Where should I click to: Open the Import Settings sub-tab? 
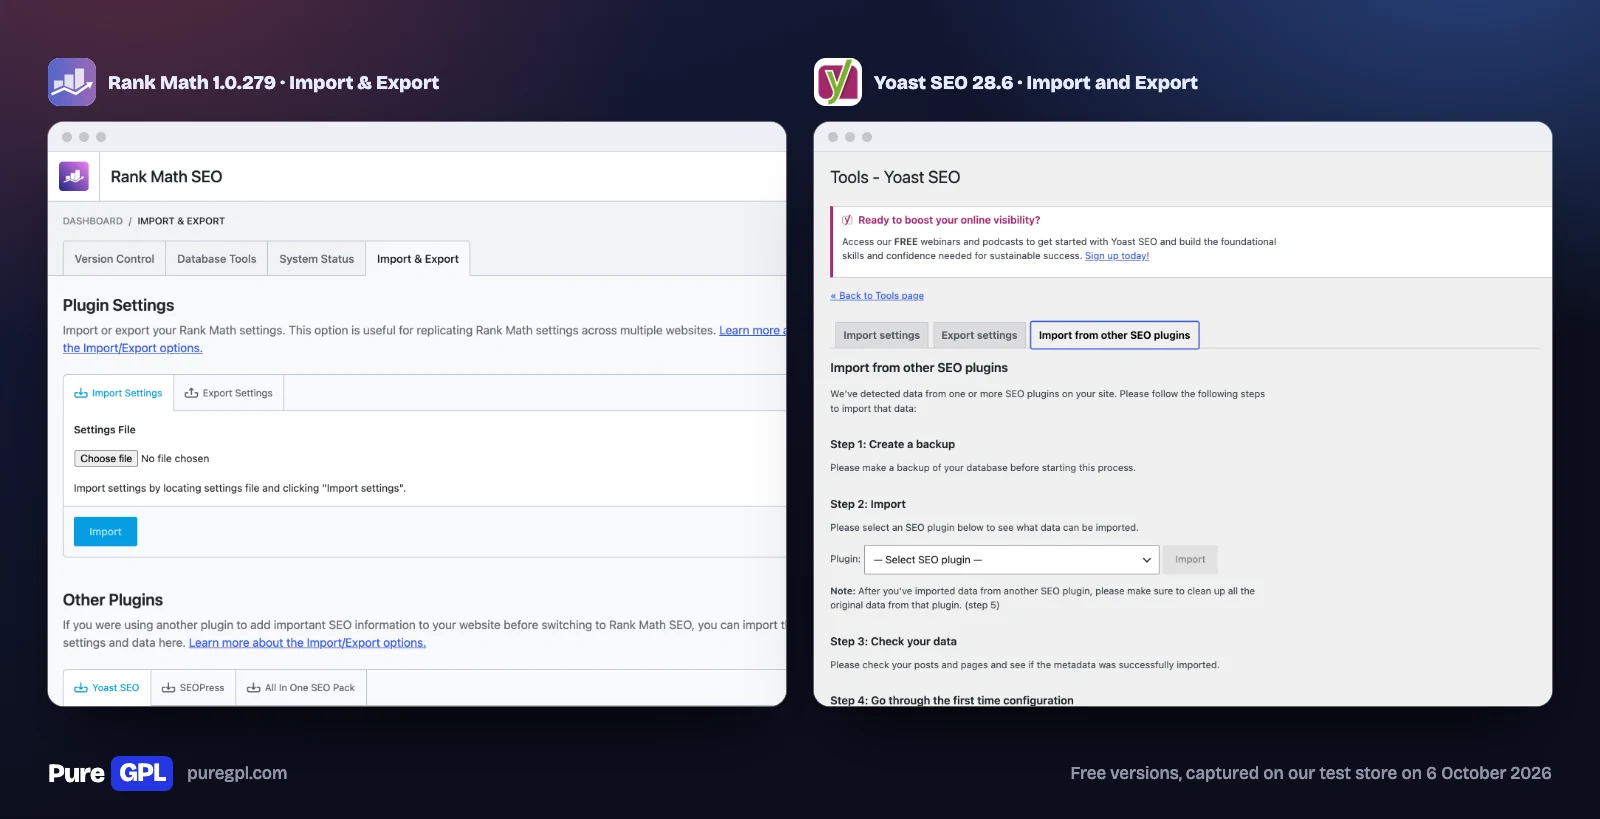pyautogui.click(x=118, y=393)
